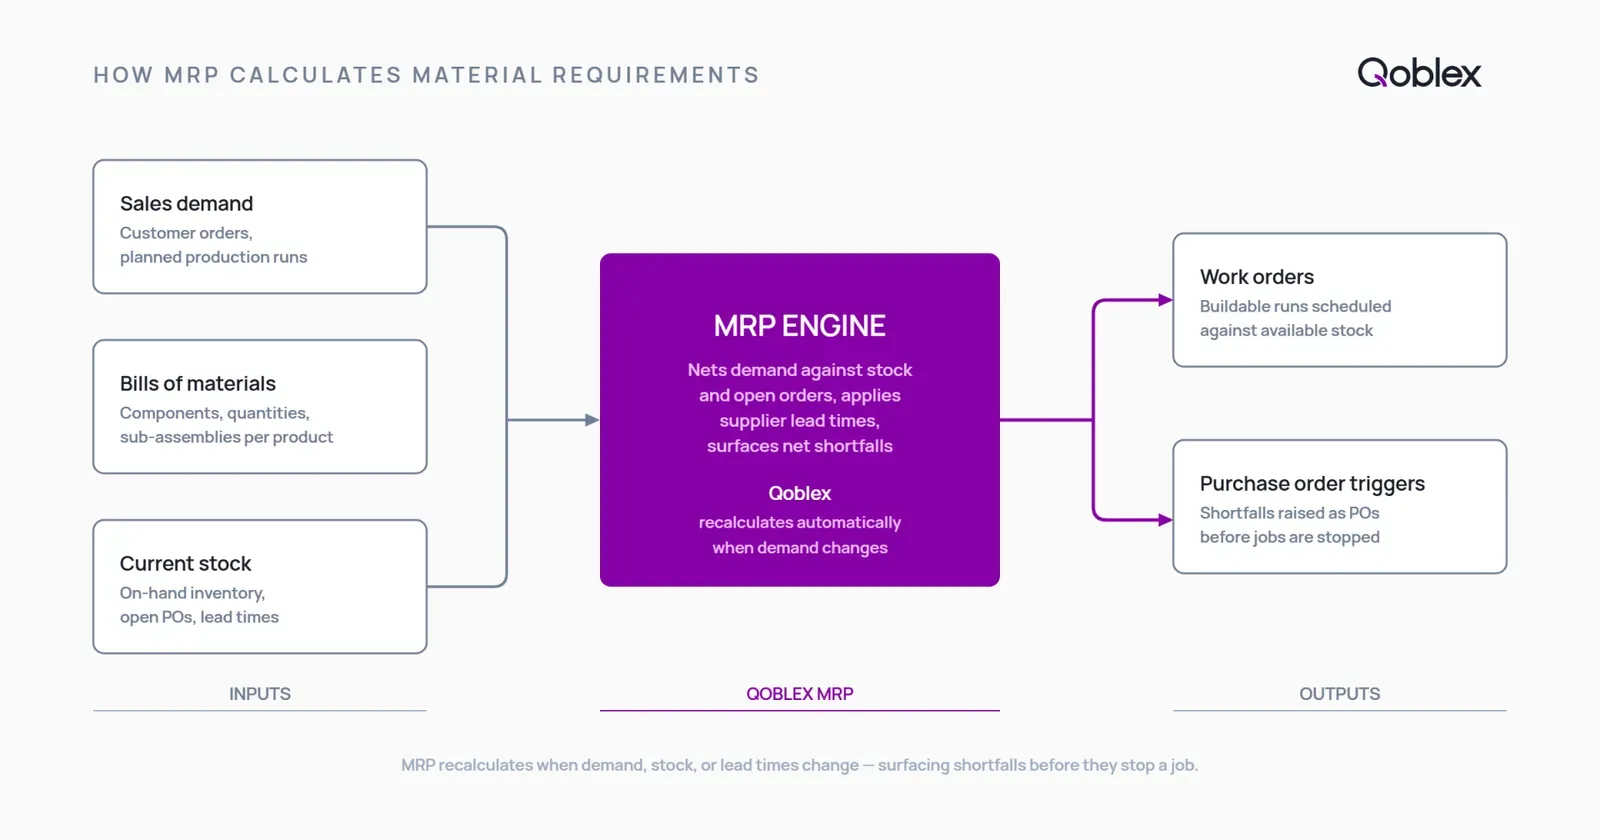1600x840 pixels.
Task: Click 'supplier lead times,' line
Action: [x=800, y=421]
